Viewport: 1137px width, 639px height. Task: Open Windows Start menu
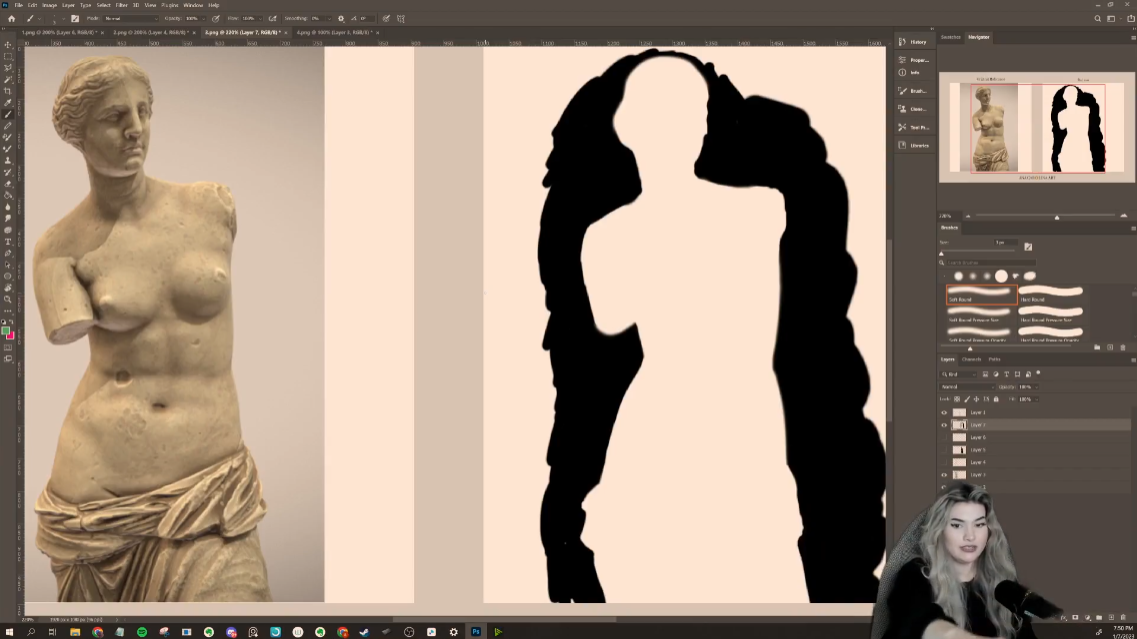point(9,632)
